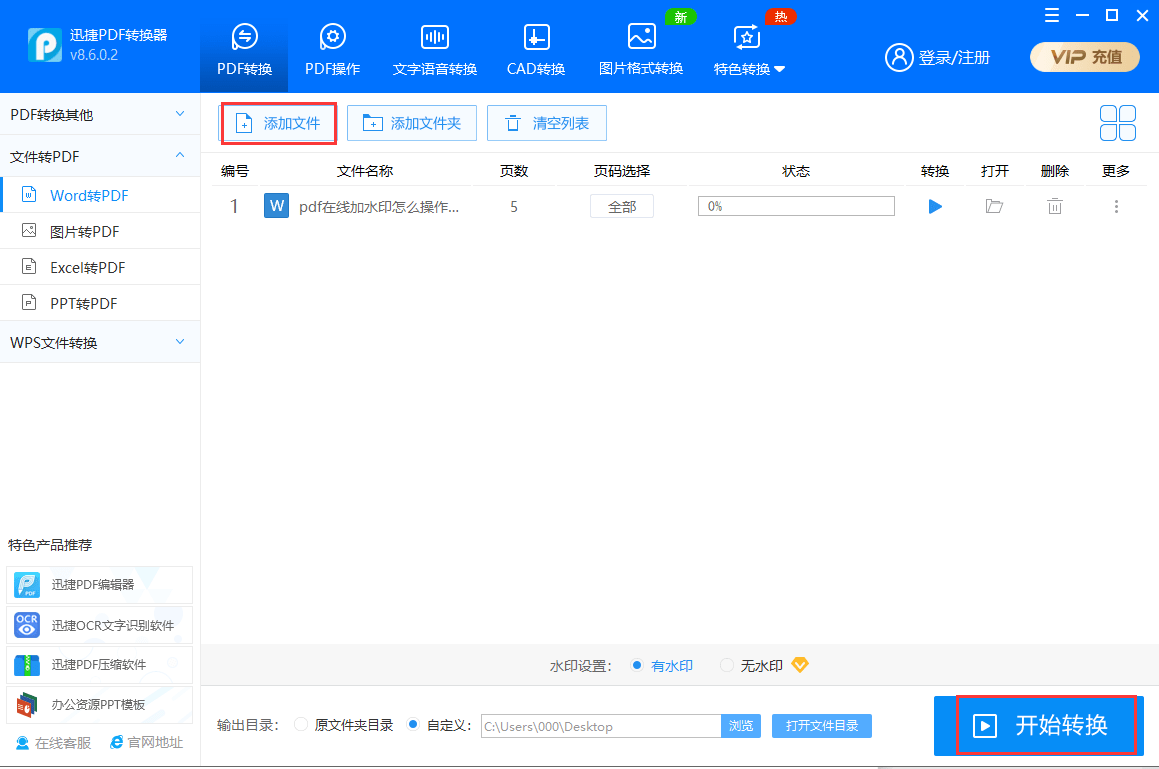
Task: Click the 添加文件夹 button
Action: (x=412, y=123)
